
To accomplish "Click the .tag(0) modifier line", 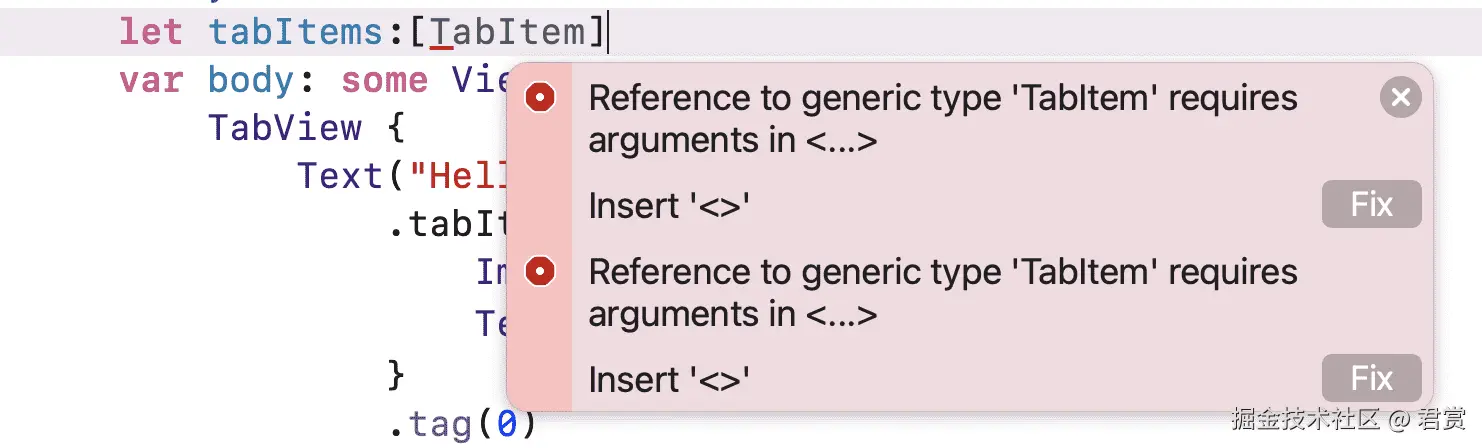I will point(463,425).
